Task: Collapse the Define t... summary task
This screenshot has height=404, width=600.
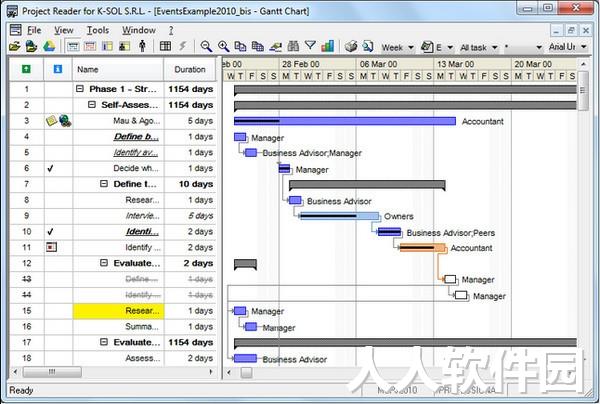Action: pos(104,184)
